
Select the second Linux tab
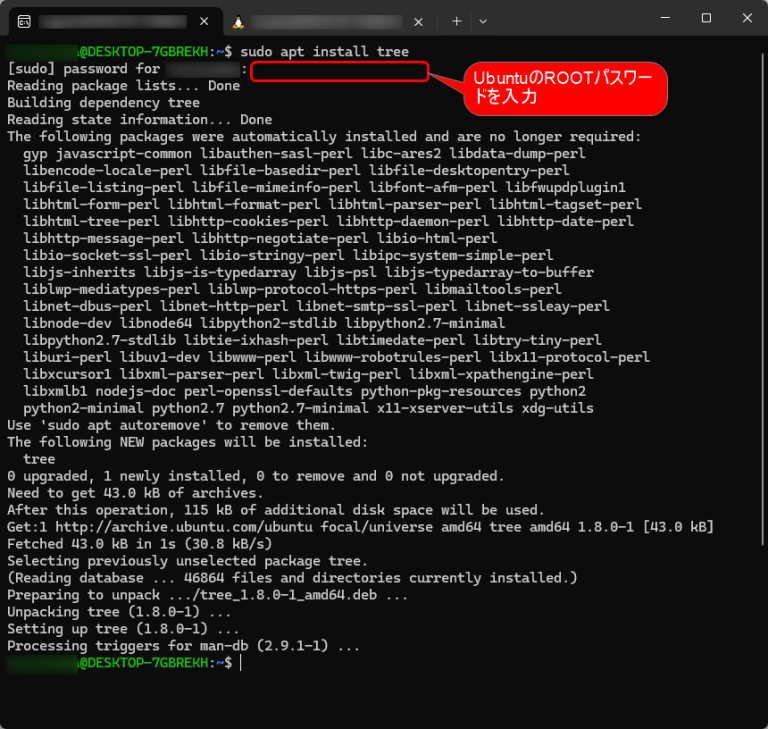(x=327, y=22)
